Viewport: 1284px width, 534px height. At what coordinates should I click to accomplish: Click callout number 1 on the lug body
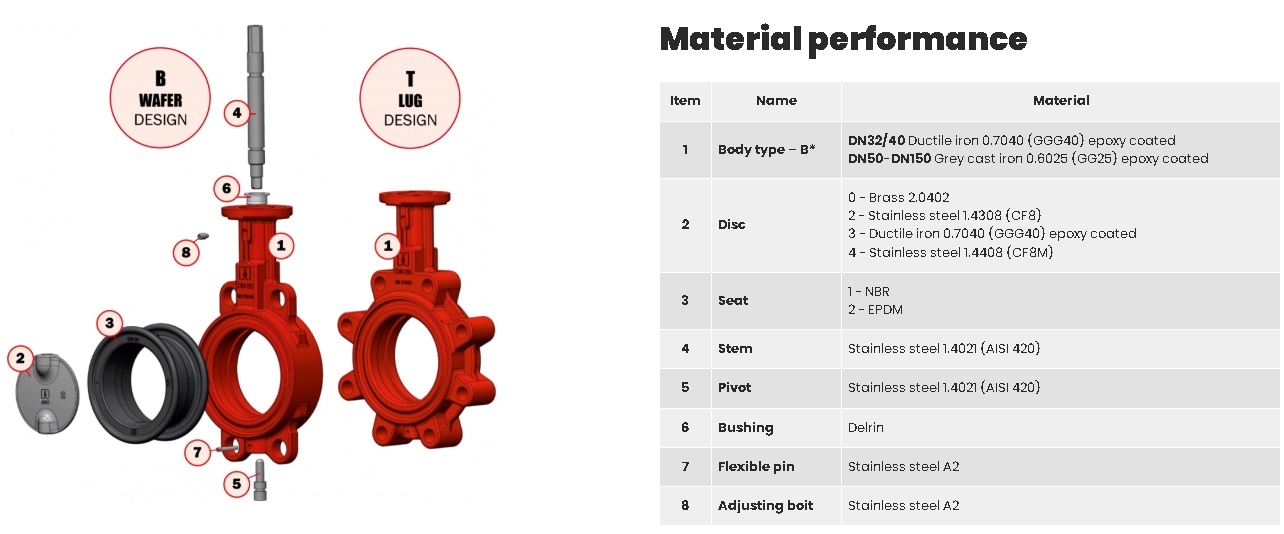pyautogui.click(x=388, y=245)
